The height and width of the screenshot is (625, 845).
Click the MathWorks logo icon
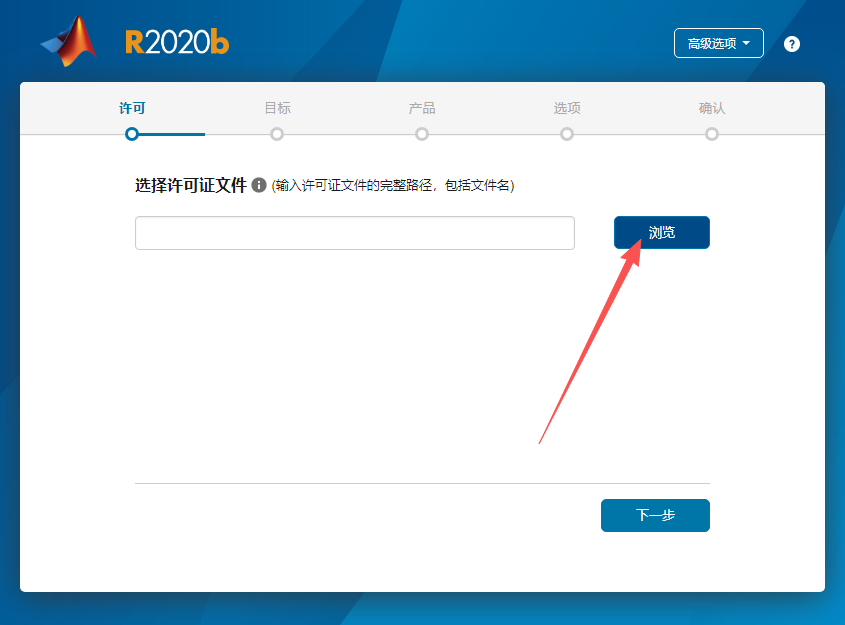[x=67, y=40]
